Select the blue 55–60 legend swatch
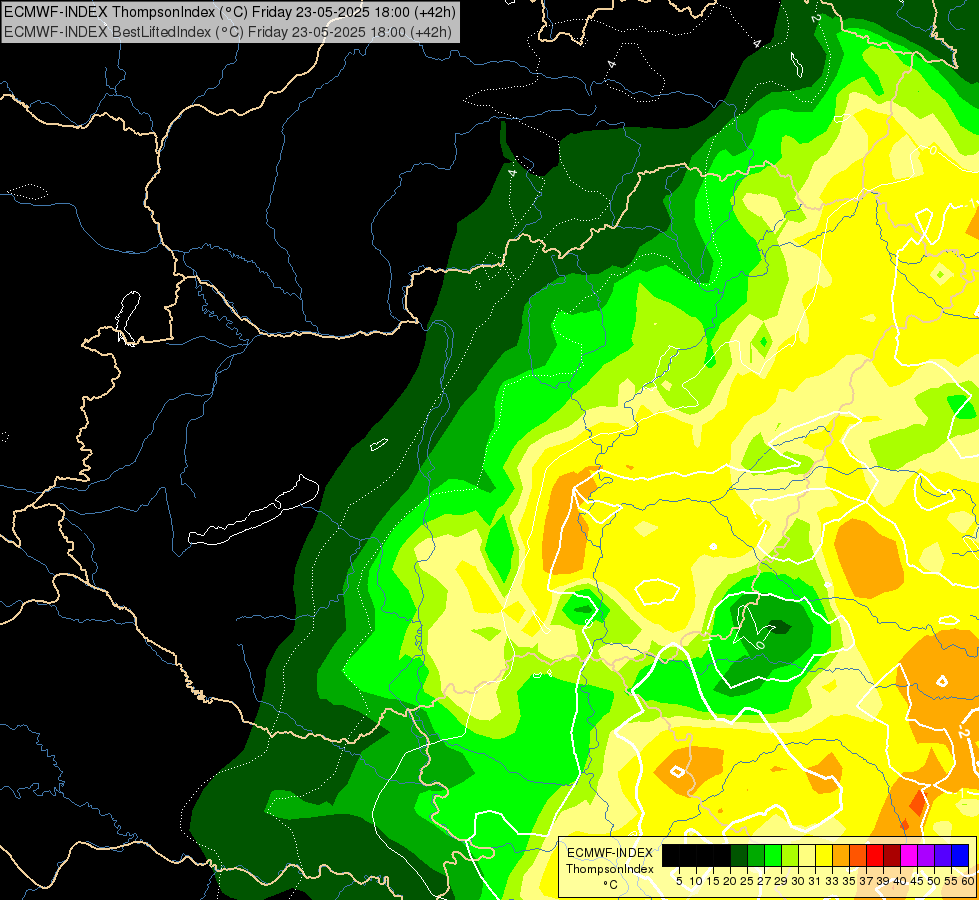Viewport: 979px width, 900px height. [960, 855]
